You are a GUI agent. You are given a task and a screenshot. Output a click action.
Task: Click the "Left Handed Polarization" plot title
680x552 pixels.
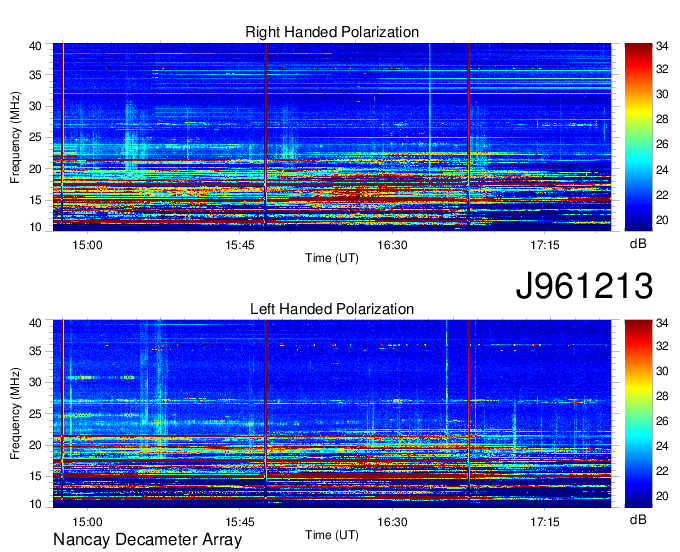[x=332, y=309]
